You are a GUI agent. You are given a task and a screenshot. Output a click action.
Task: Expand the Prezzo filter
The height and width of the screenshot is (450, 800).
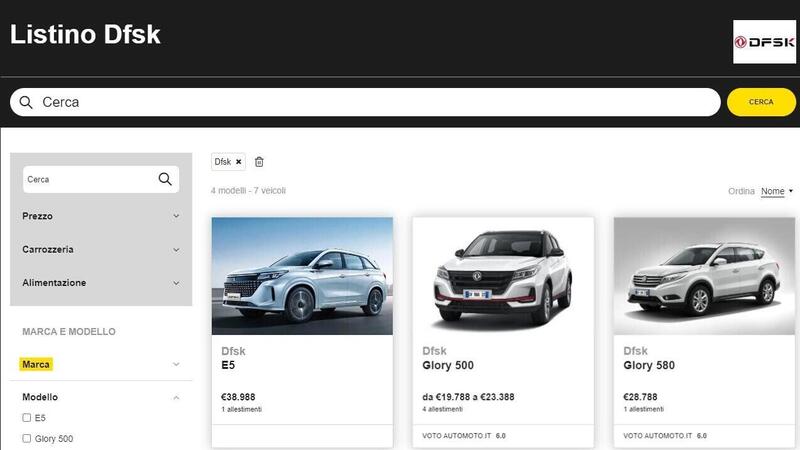point(101,216)
